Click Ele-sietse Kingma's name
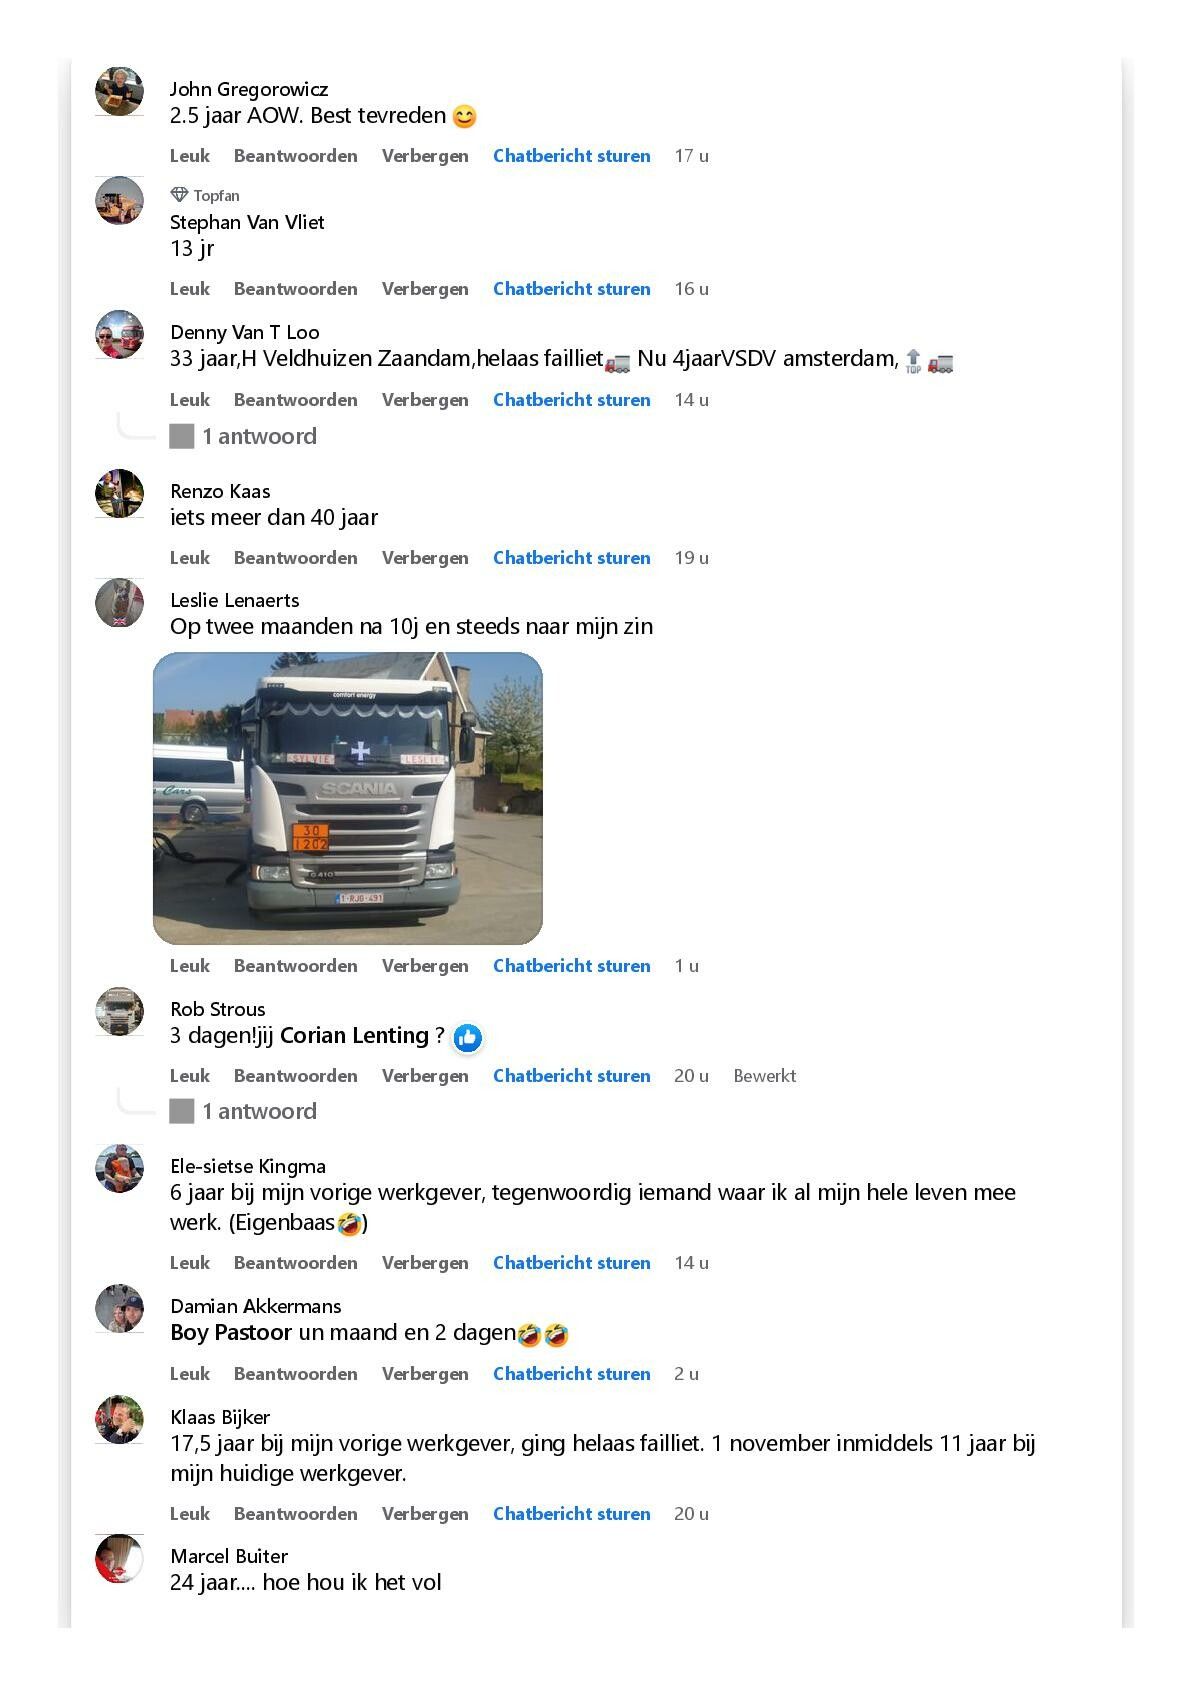 (x=248, y=1166)
